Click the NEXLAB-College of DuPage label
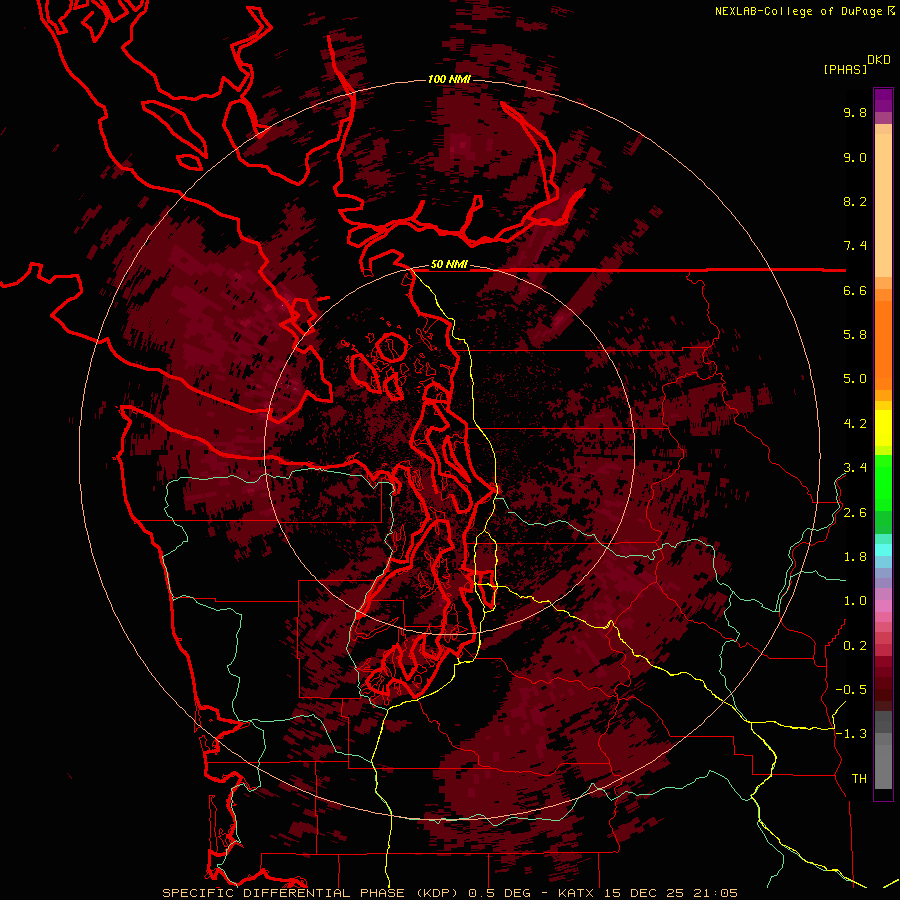 click(x=798, y=11)
